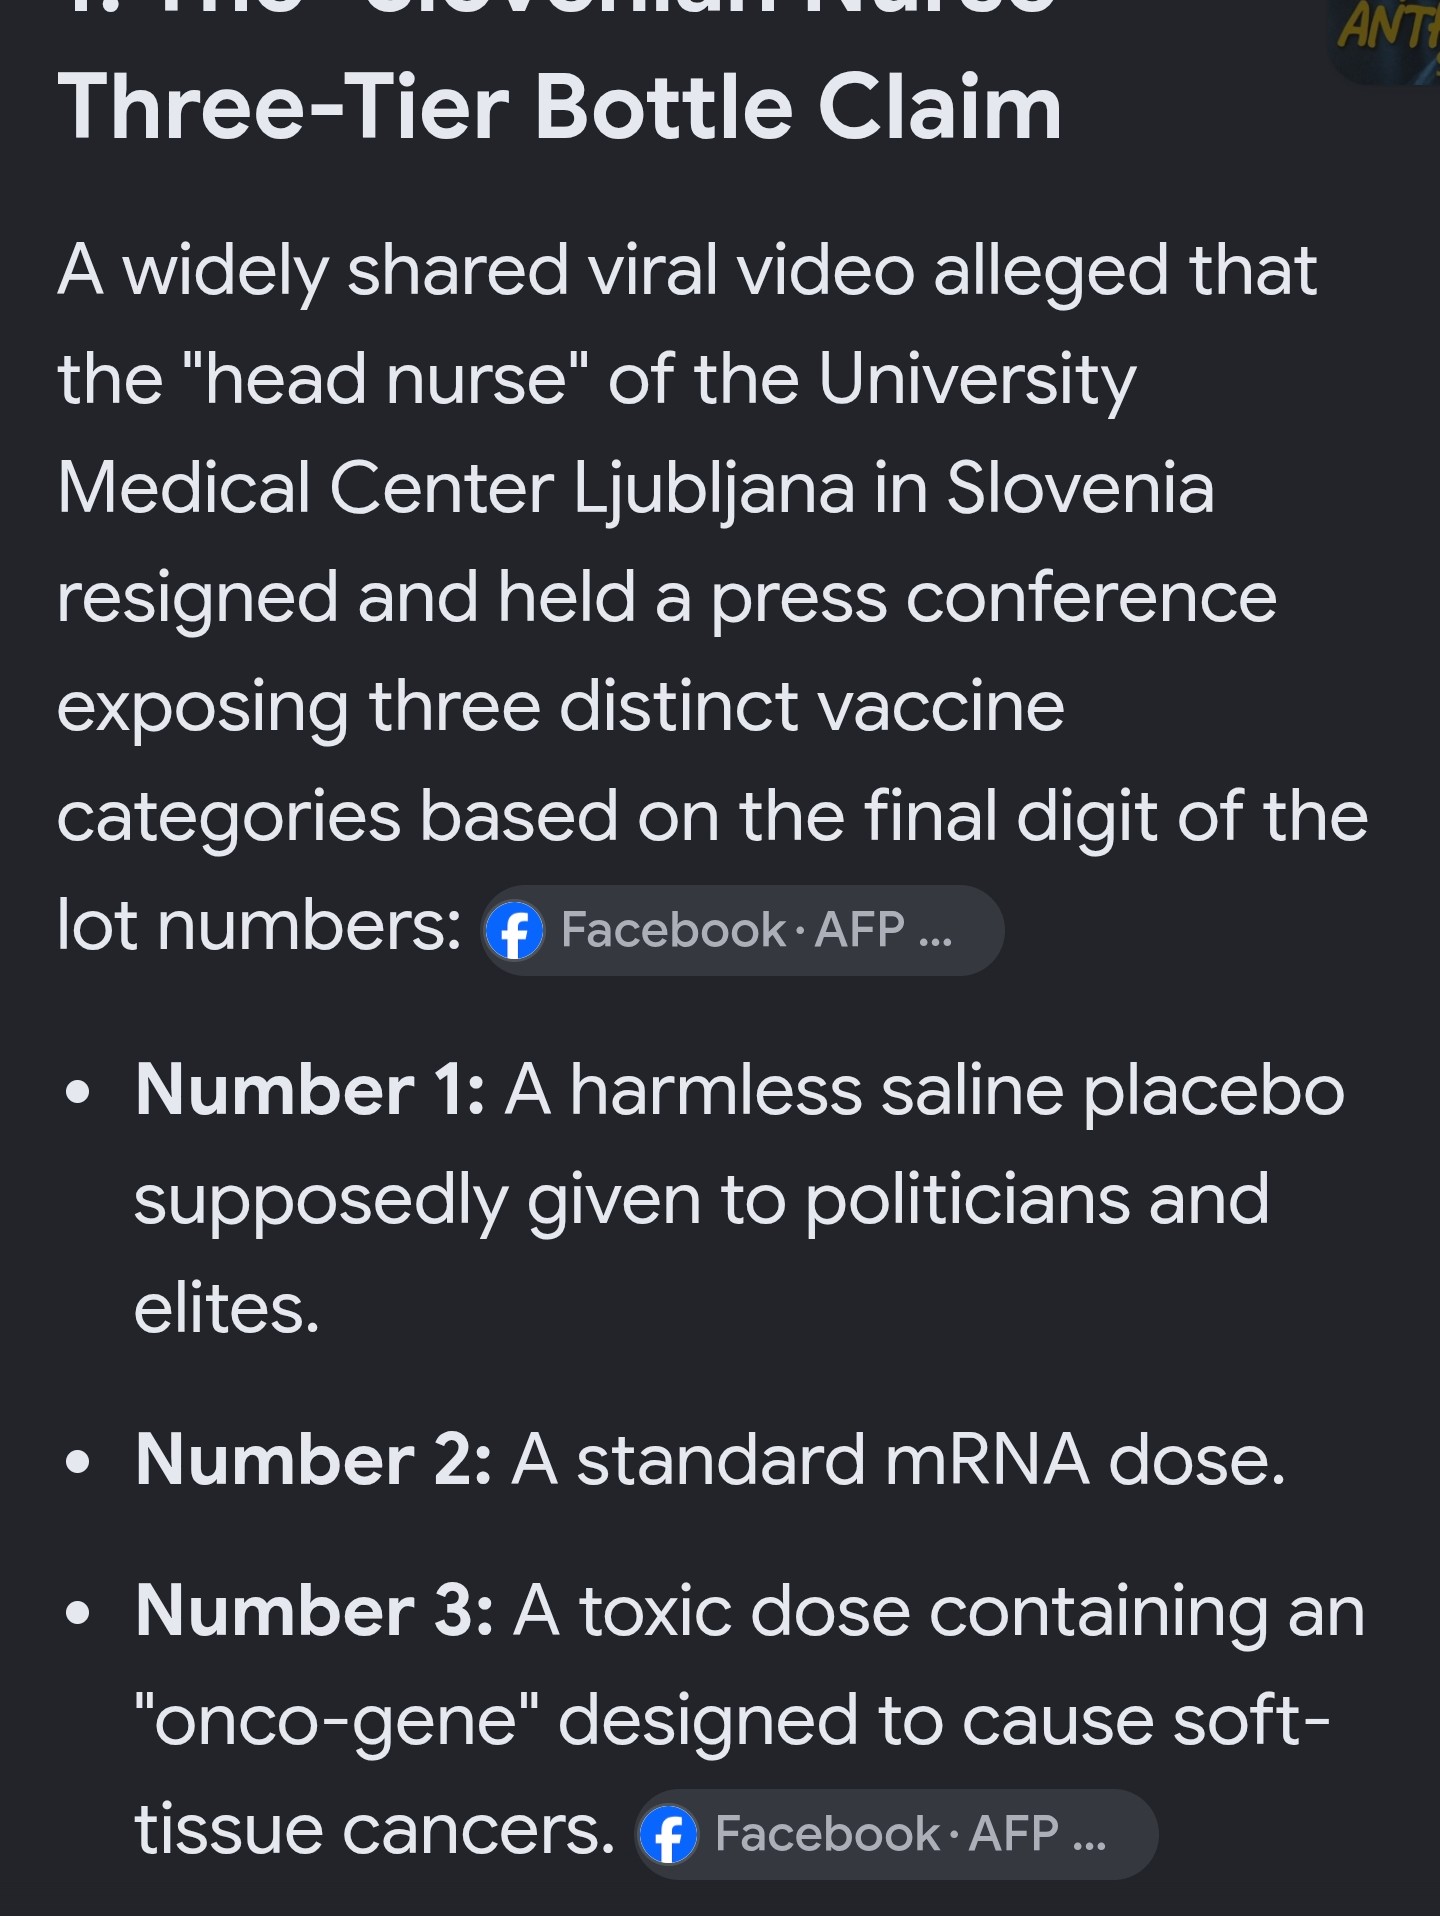Open the thumbnail image in the top-right corner
Viewport: 1440px width, 1916px height.
1385,40
